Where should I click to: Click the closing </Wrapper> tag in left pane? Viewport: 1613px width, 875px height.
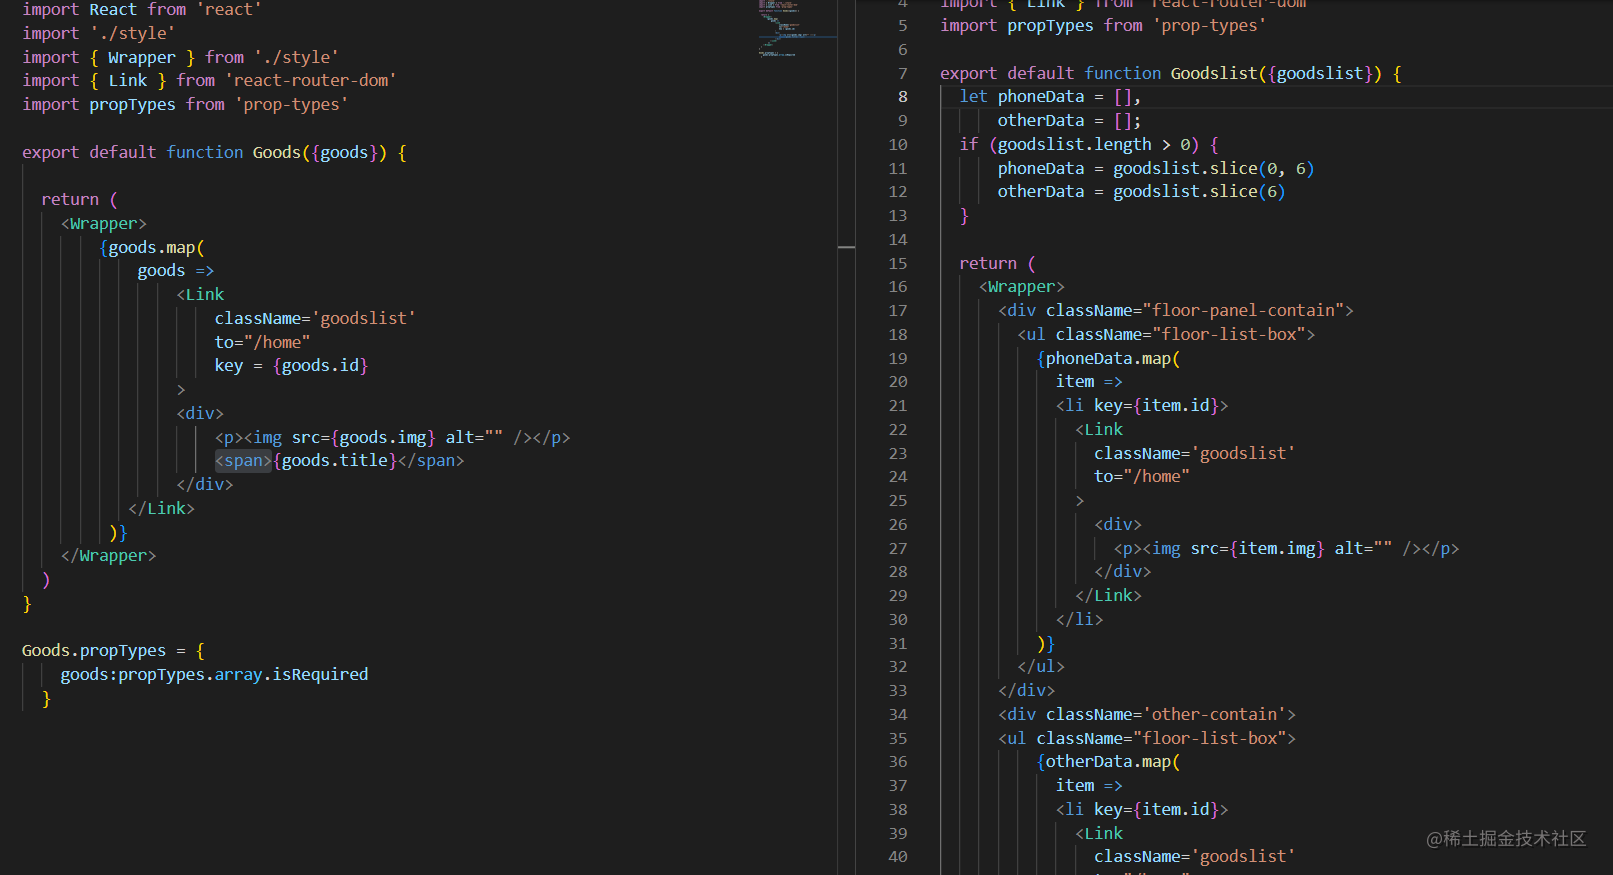tap(108, 555)
